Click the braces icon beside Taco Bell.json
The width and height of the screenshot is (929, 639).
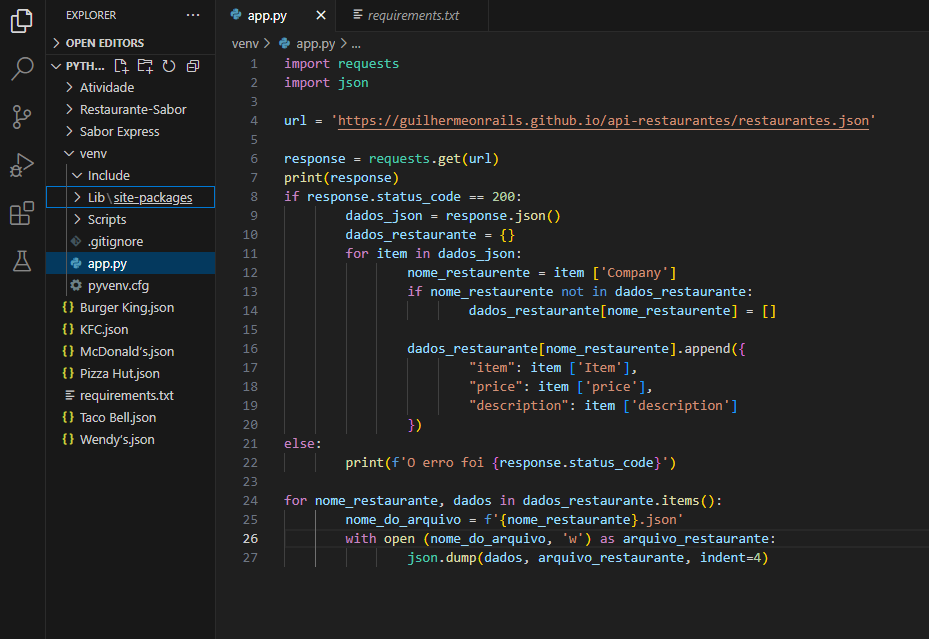pos(68,418)
